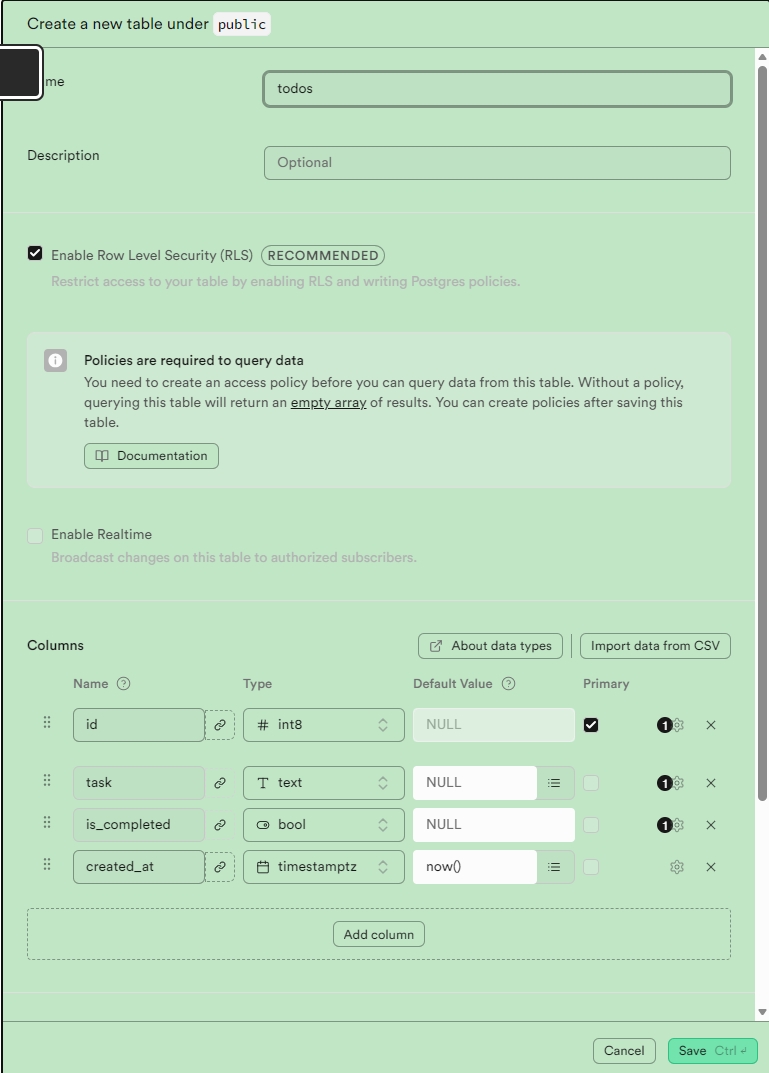Open the gear settings for is_completed column
Screen dimensions: 769x1073
[677, 825]
